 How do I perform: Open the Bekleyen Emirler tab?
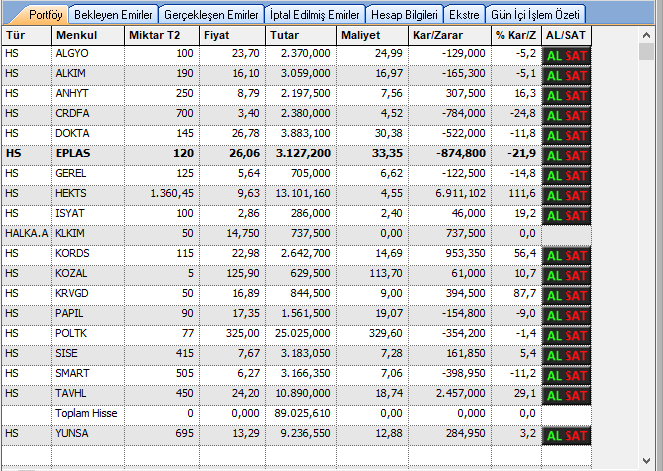(113, 15)
